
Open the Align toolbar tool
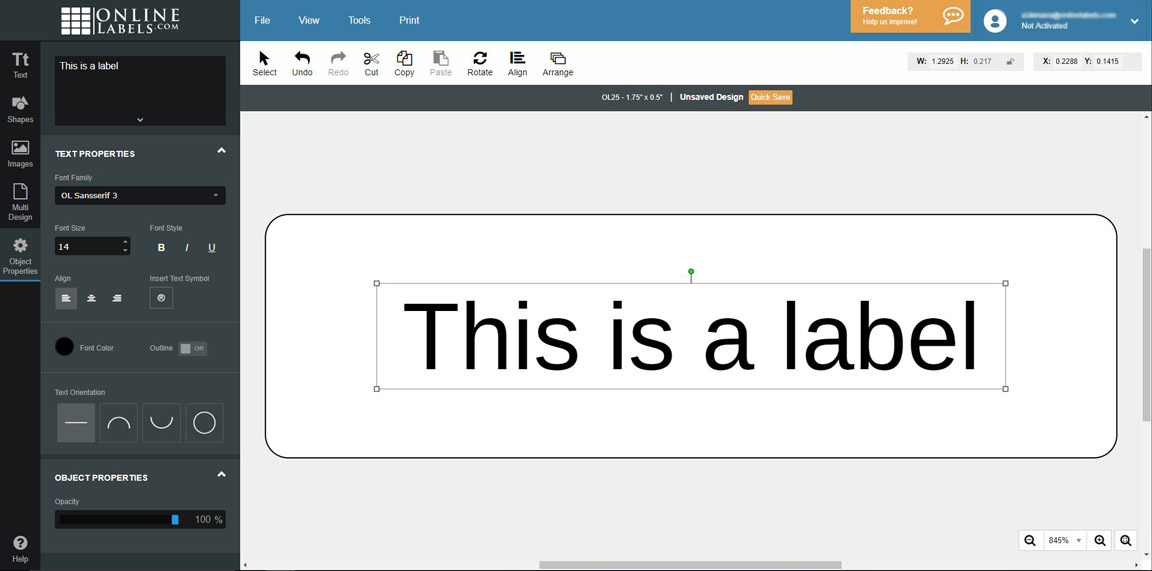tap(517, 63)
